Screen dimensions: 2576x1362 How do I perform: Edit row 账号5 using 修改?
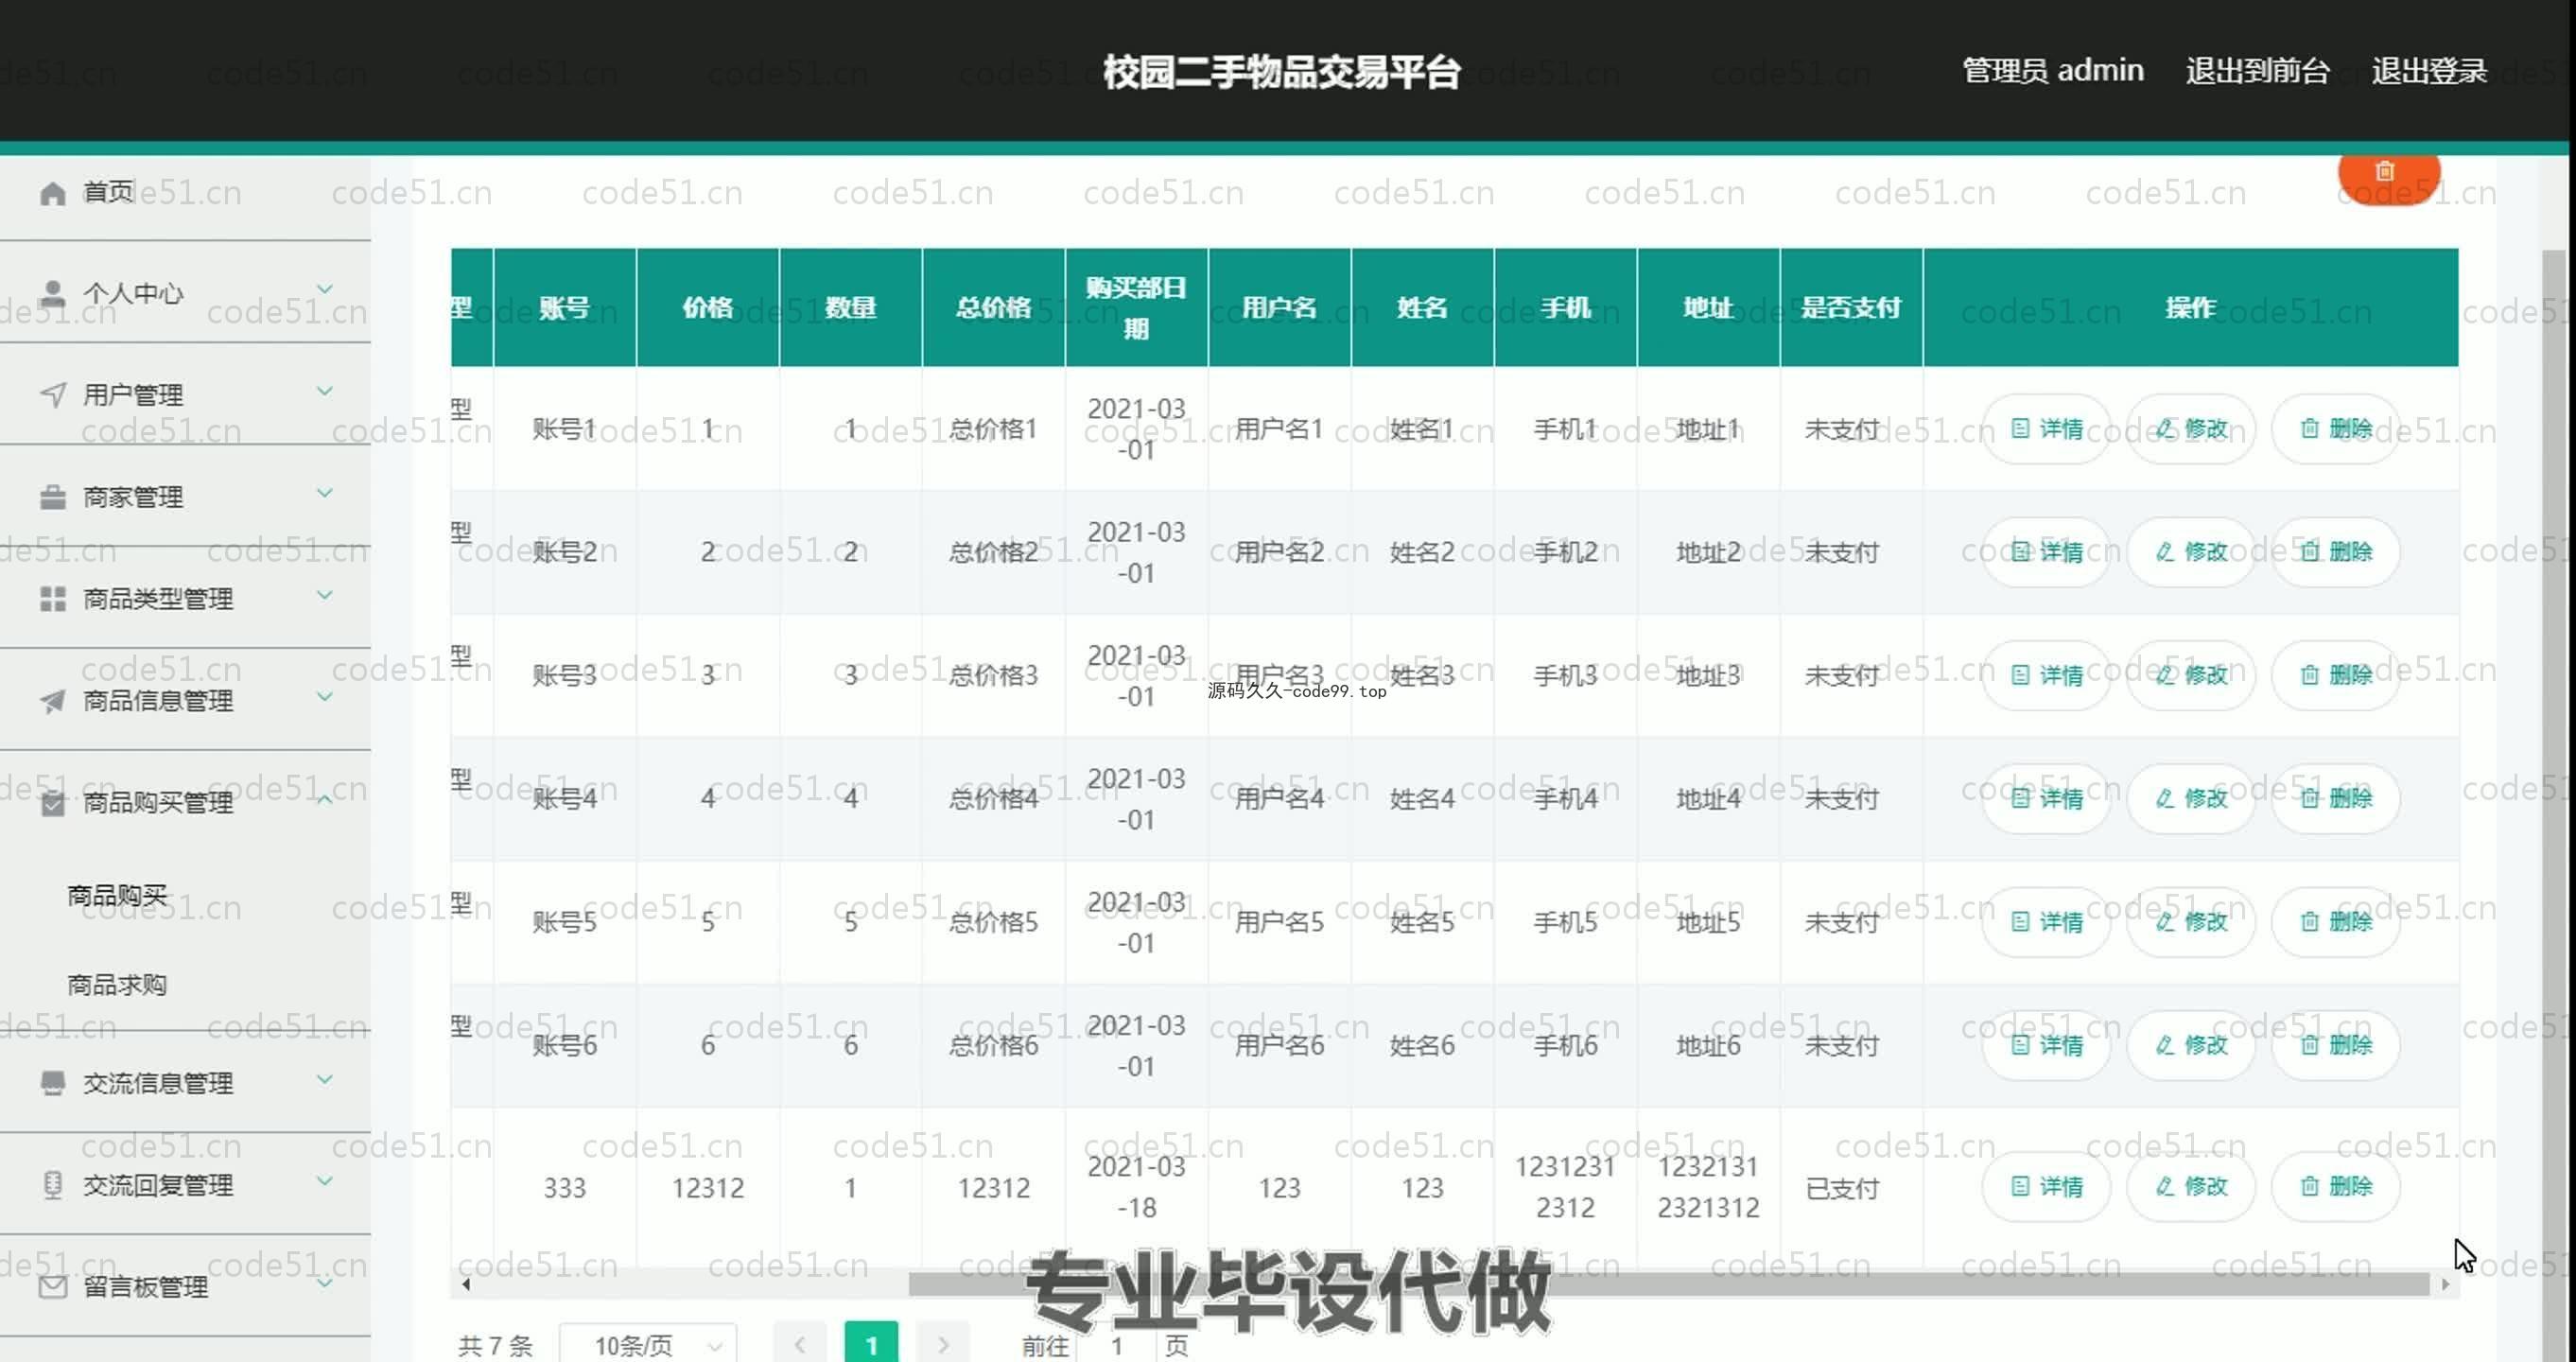tap(2191, 921)
